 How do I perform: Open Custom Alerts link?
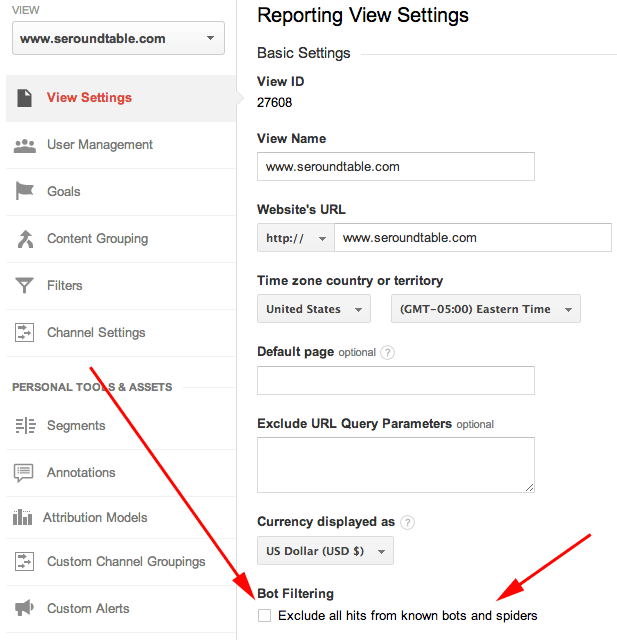click(x=121, y=609)
